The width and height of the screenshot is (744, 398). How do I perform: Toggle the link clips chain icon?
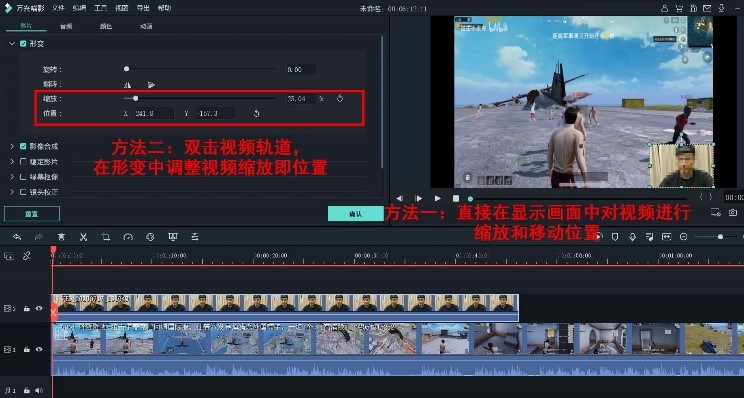pos(27,256)
